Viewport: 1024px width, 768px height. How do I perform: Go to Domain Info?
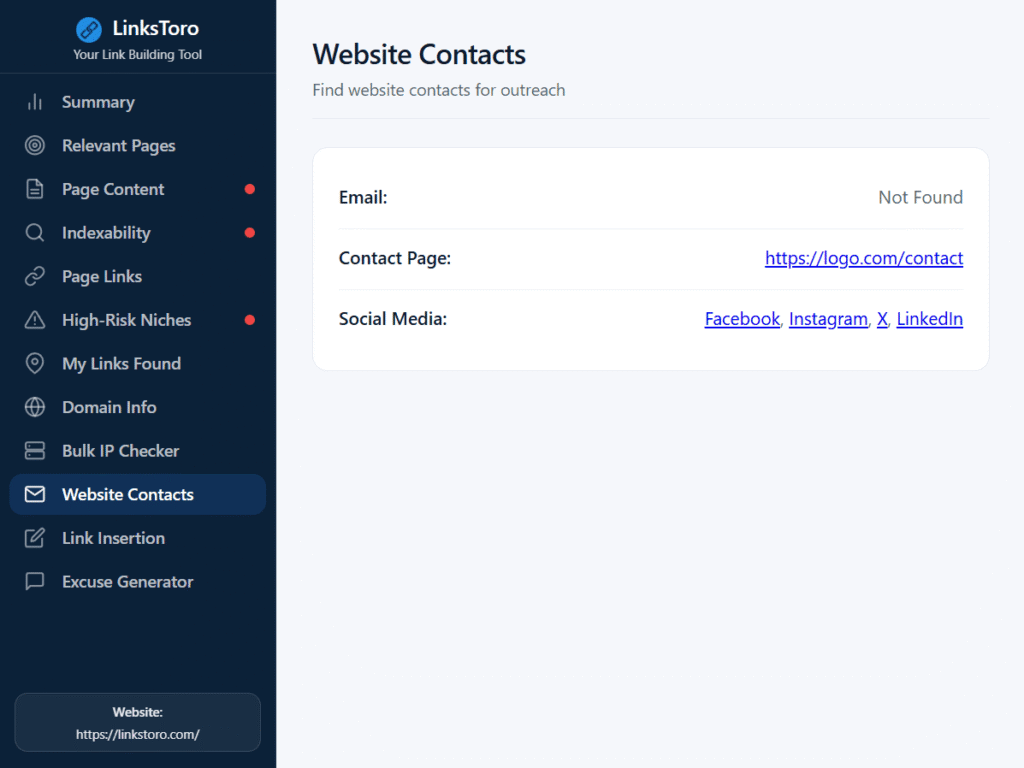point(138,408)
